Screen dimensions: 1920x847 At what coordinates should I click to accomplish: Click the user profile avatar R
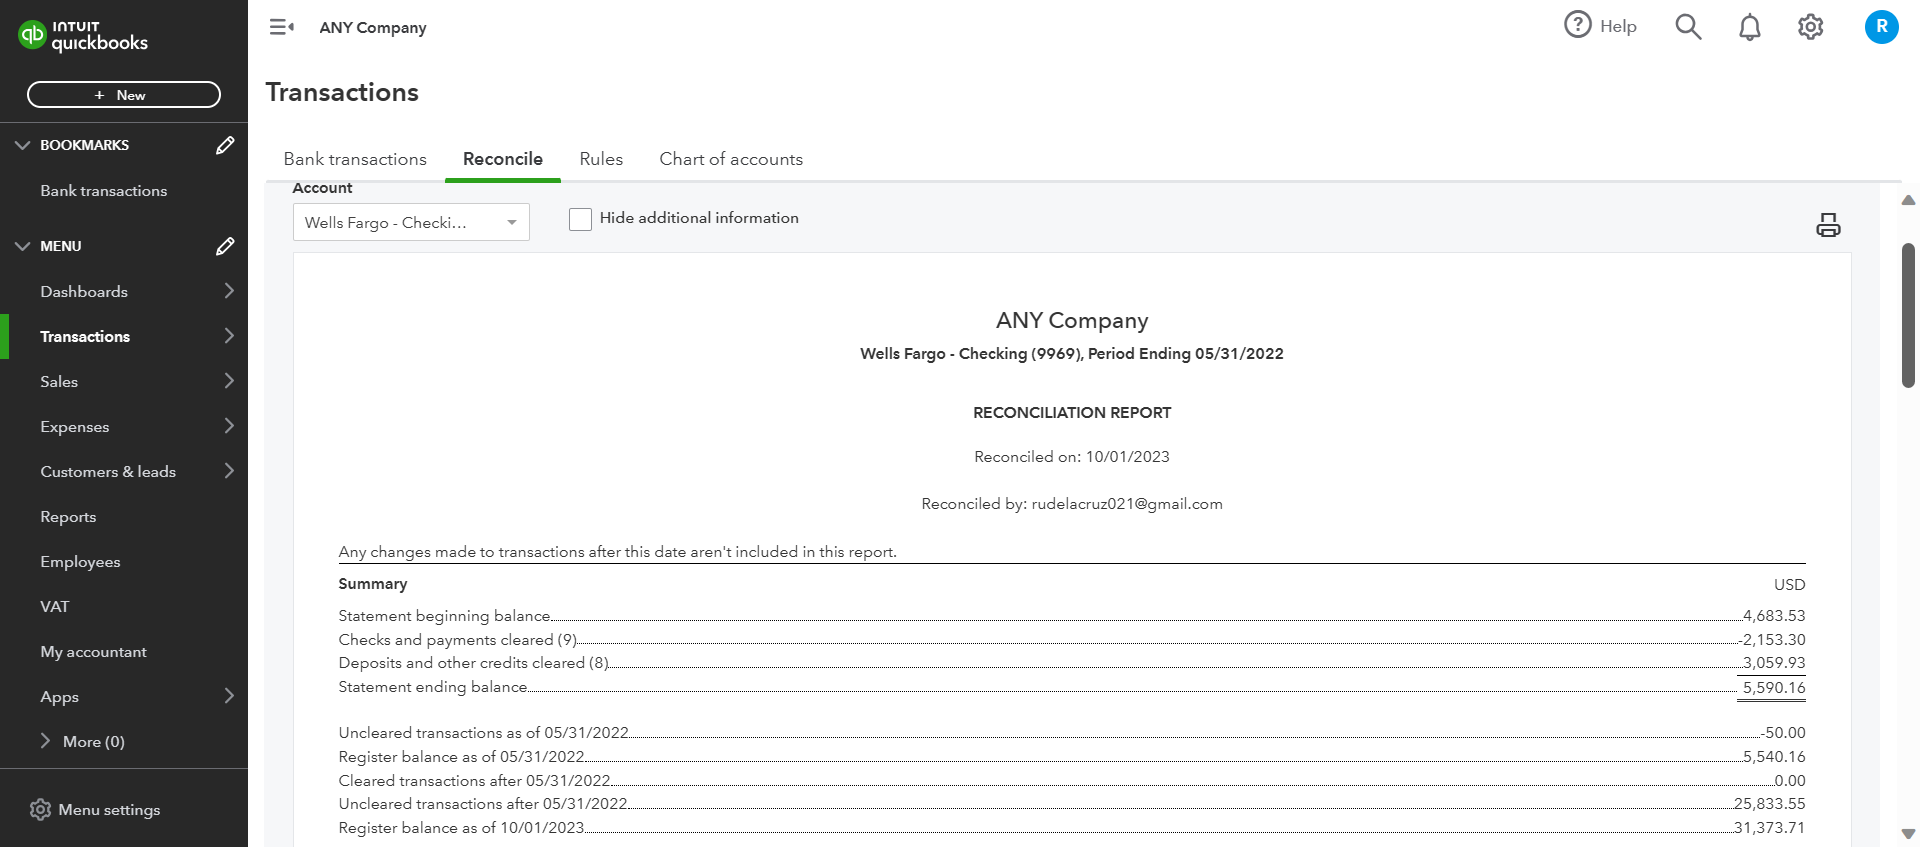[x=1881, y=27]
